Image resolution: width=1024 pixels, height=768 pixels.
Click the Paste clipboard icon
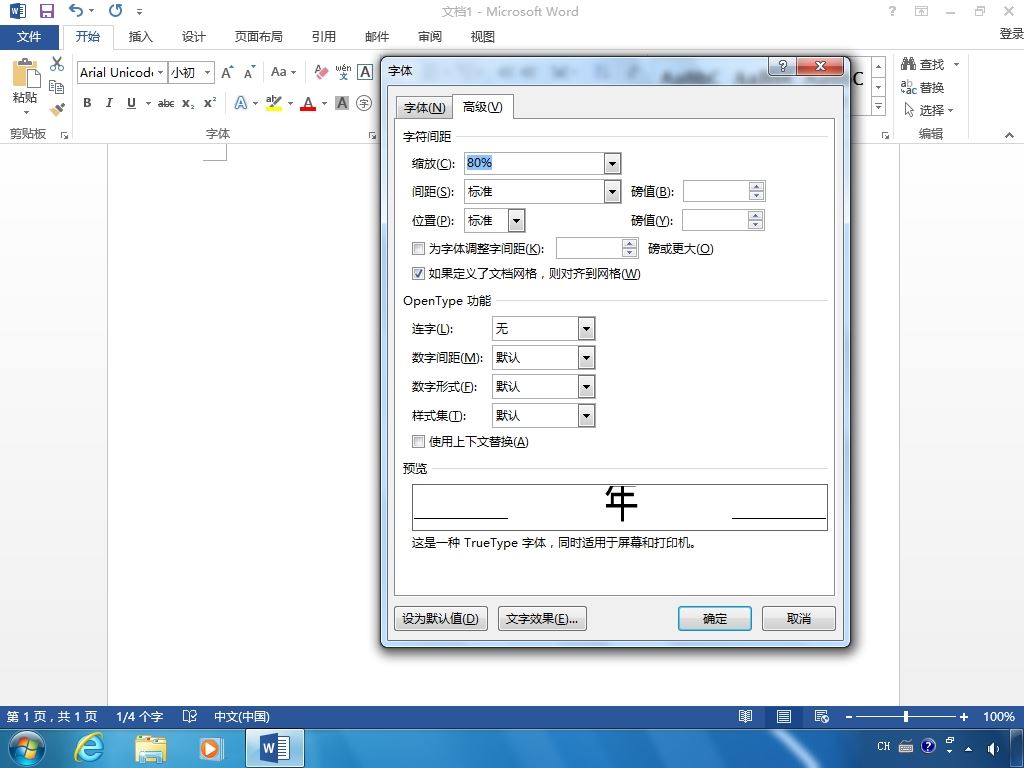(25, 73)
